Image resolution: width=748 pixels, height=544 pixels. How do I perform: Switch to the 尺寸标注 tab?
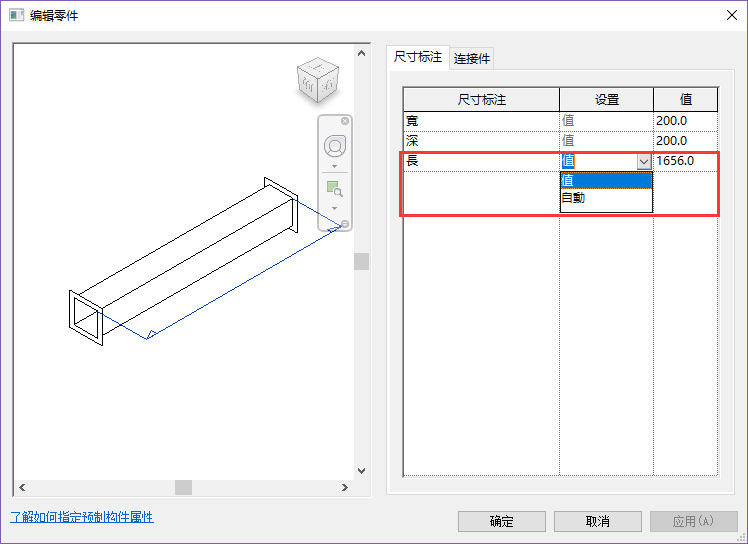[x=418, y=57]
